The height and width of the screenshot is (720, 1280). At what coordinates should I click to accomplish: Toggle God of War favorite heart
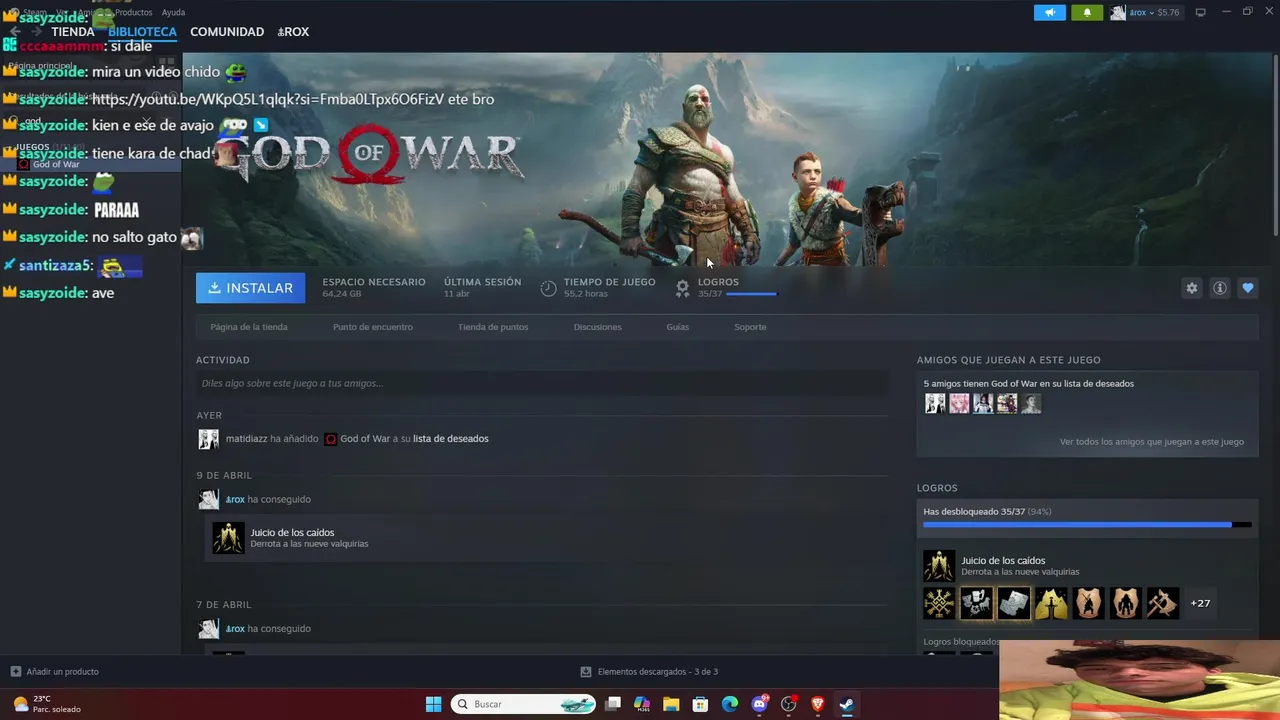coord(1247,288)
